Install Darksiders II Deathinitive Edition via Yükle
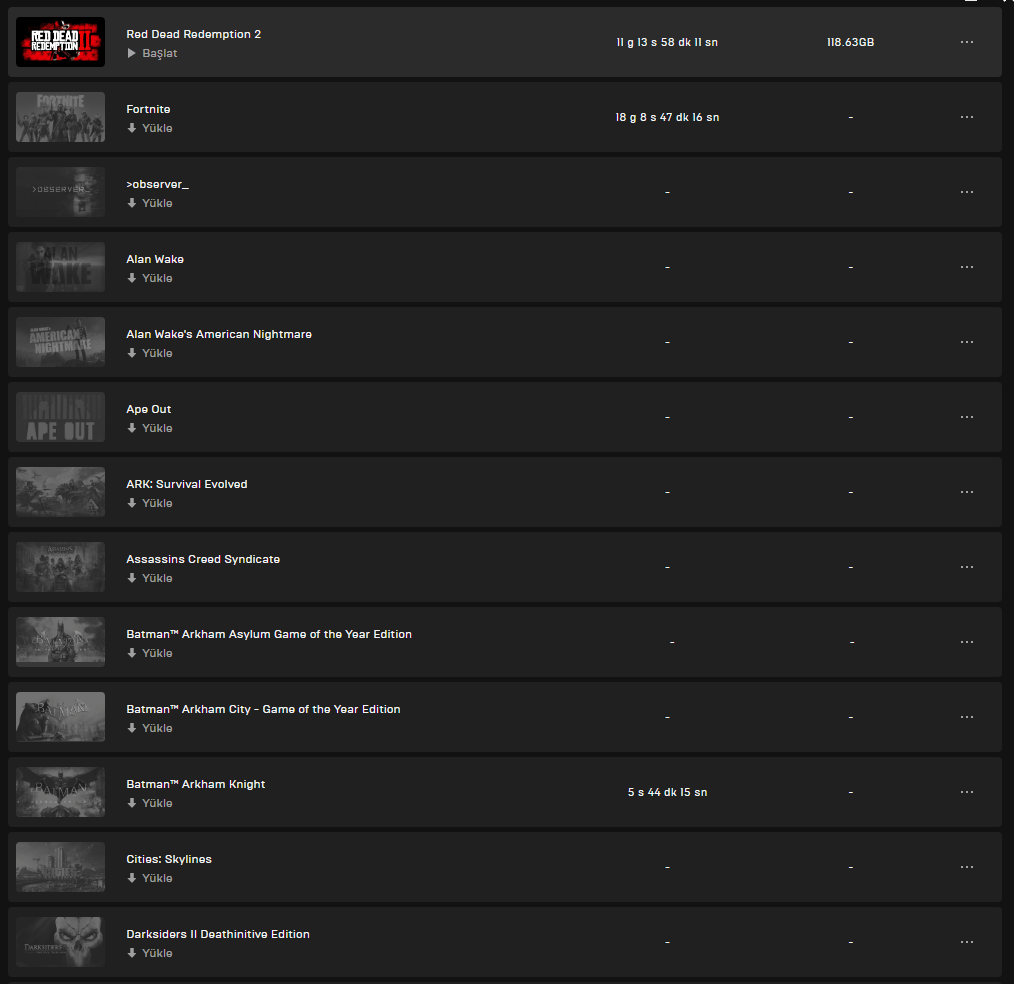Viewport: 1014px width, 984px height. tap(150, 953)
